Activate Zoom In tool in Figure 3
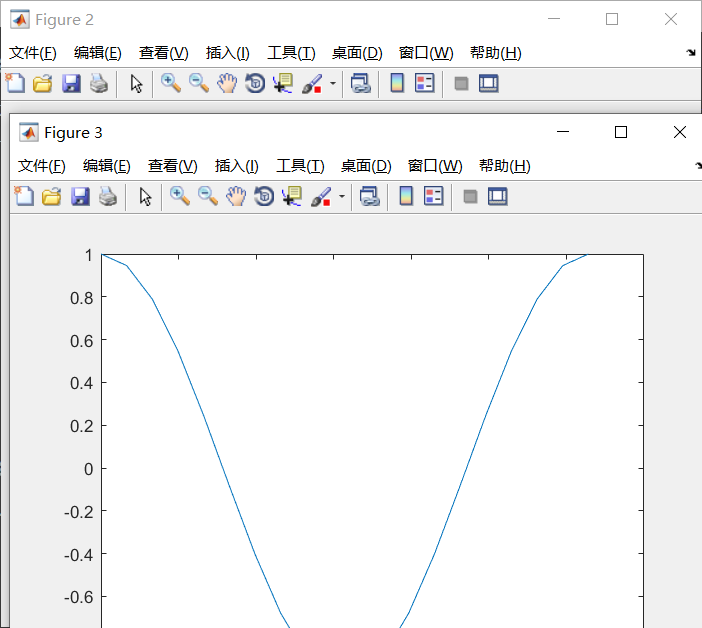 coord(180,196)
